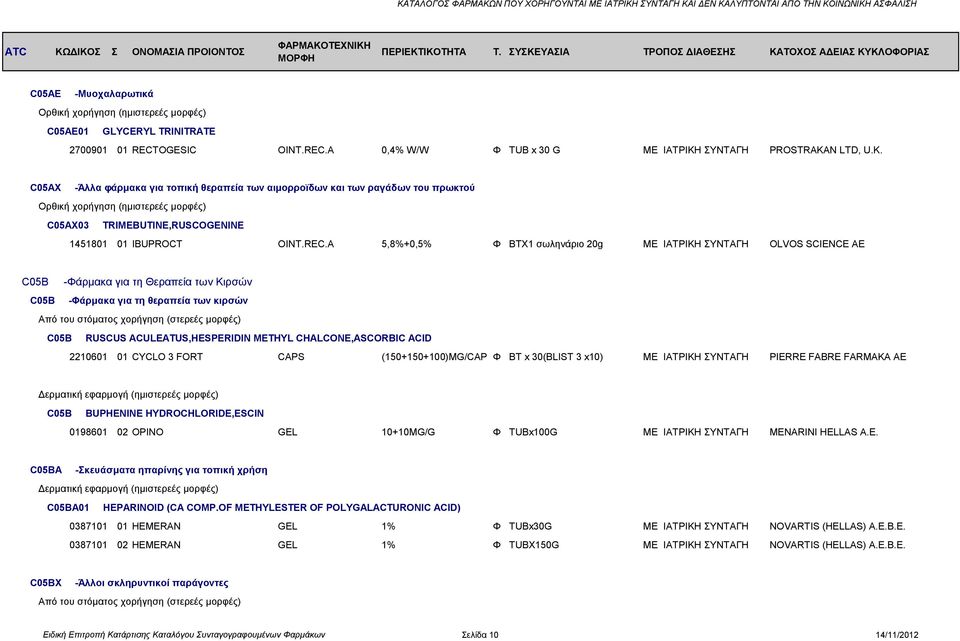The width and height of the screenshot is (960, 641).
Task: Click the strength "(150+150+100)MG/CAP"
Action: (434, 357)
